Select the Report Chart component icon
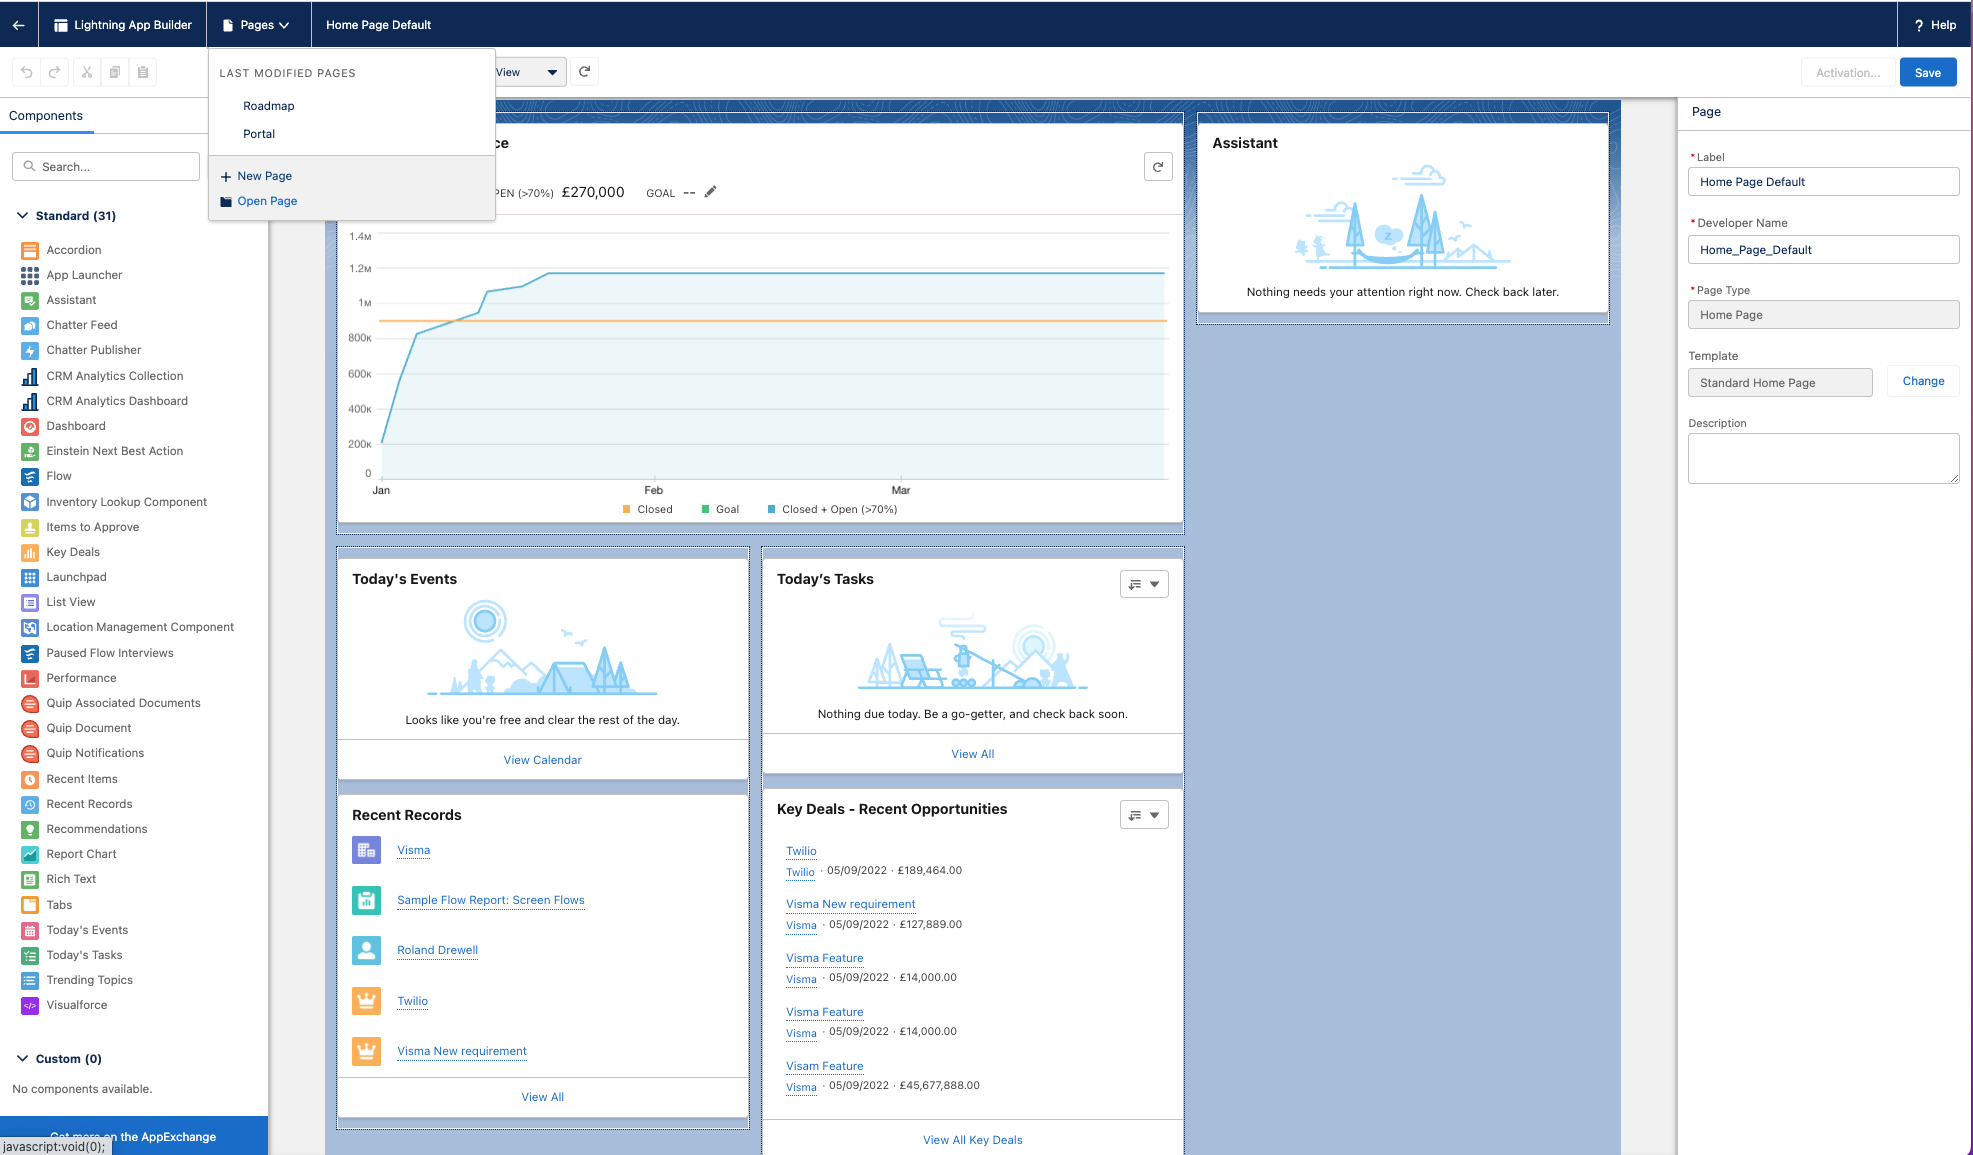This screenshot has width=1973, height=1155. coord(30,854)
